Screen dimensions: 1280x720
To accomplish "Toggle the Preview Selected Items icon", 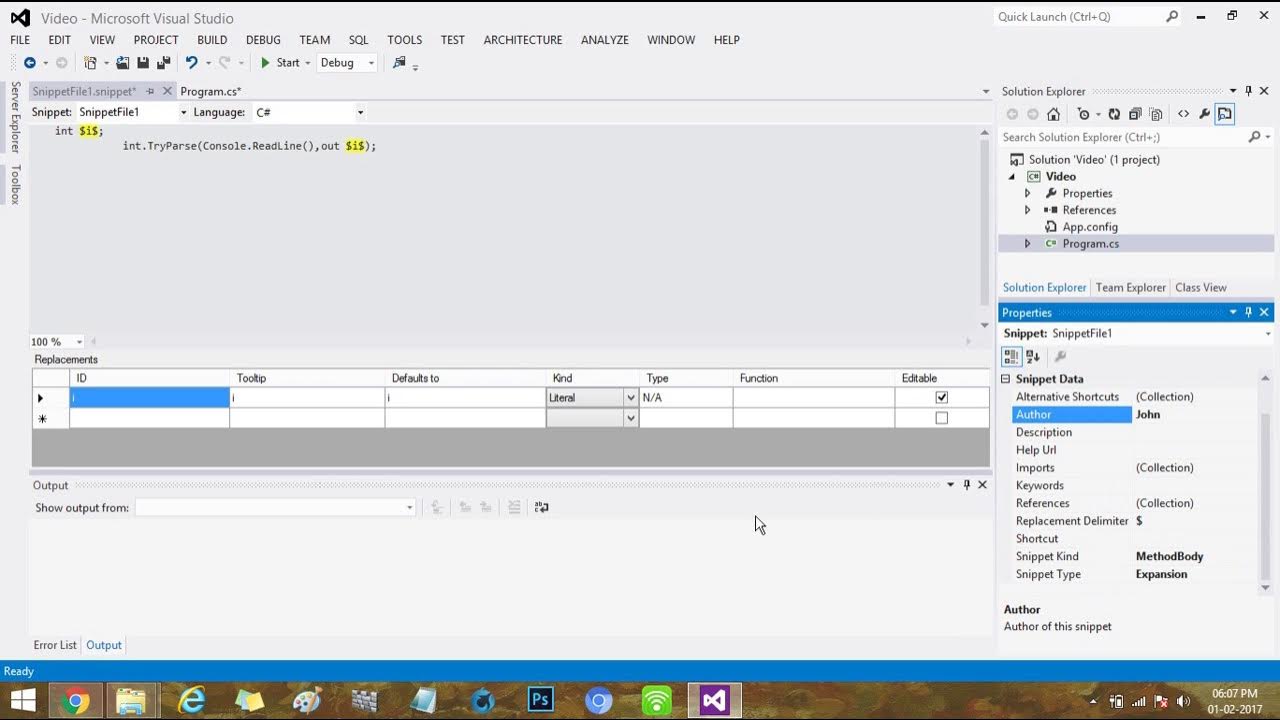I will (1225, 114).
